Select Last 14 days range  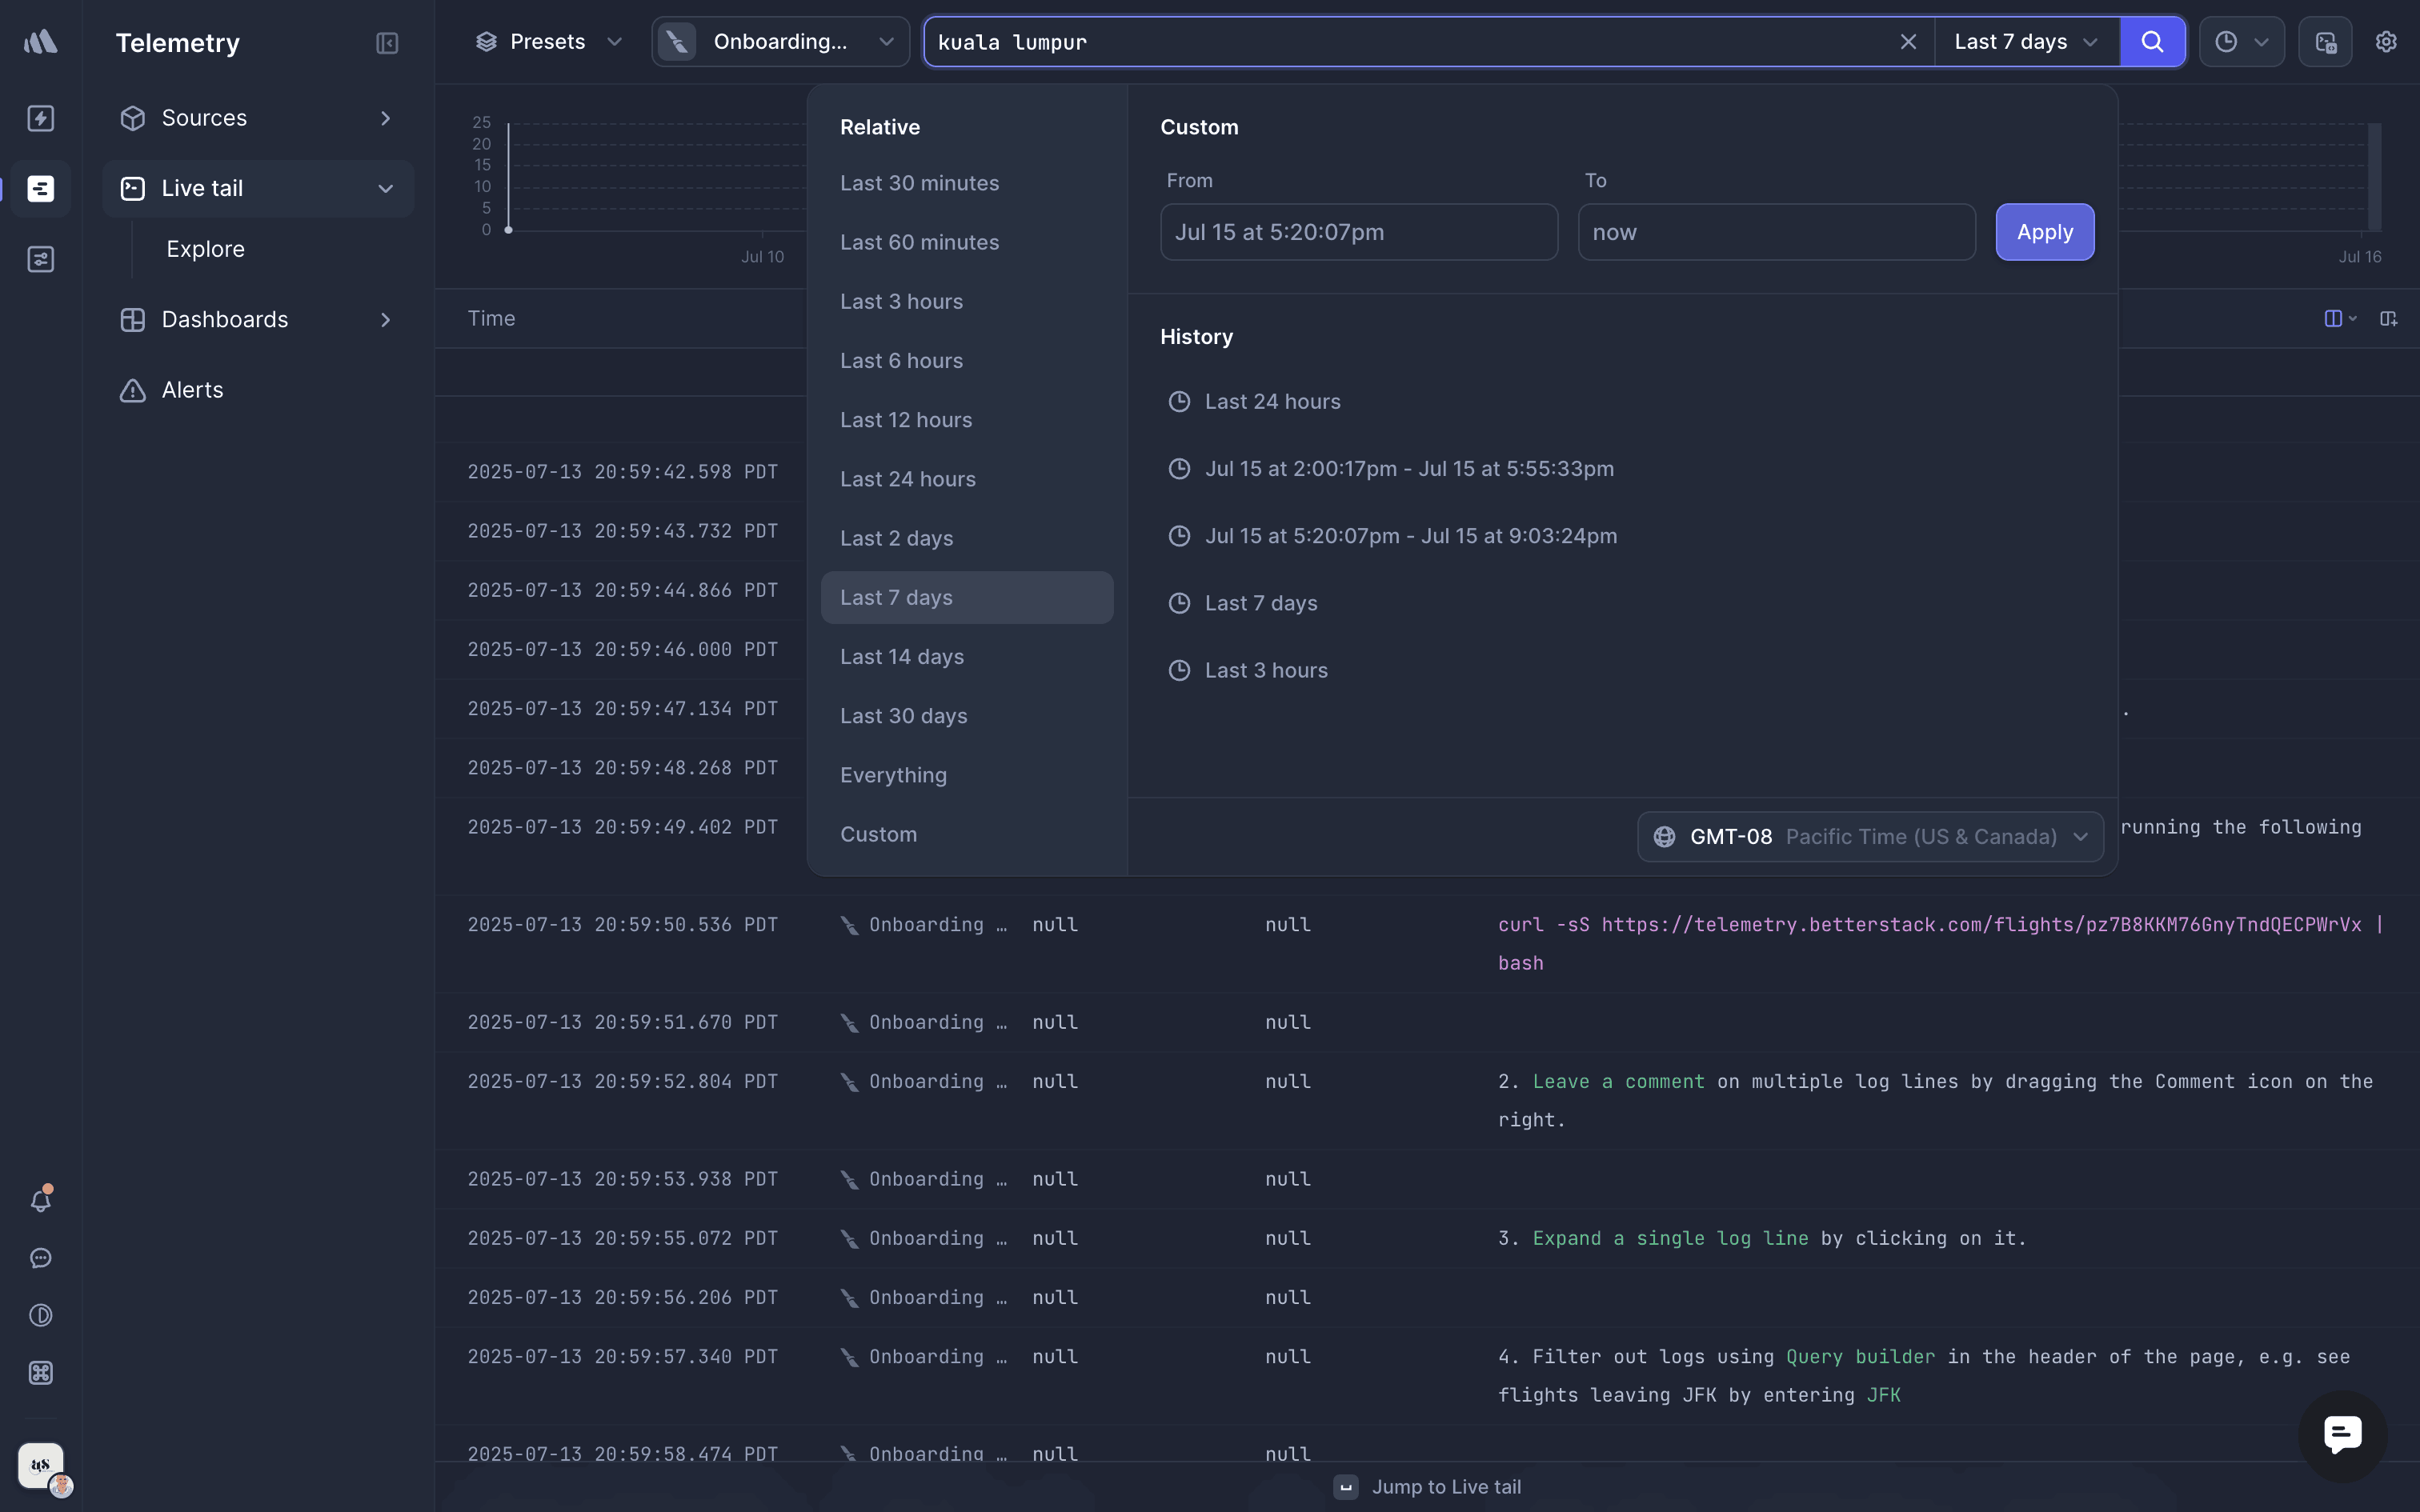coord(902,657)
